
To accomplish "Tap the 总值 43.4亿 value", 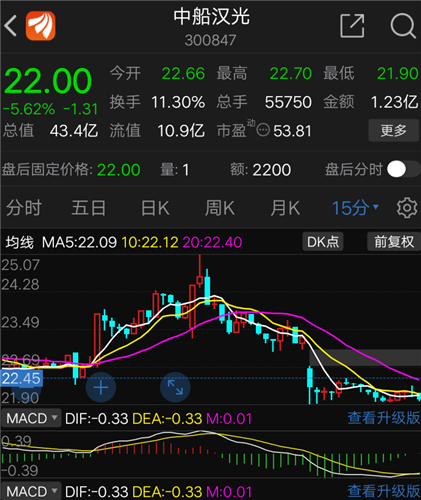I will pos(74,131).
